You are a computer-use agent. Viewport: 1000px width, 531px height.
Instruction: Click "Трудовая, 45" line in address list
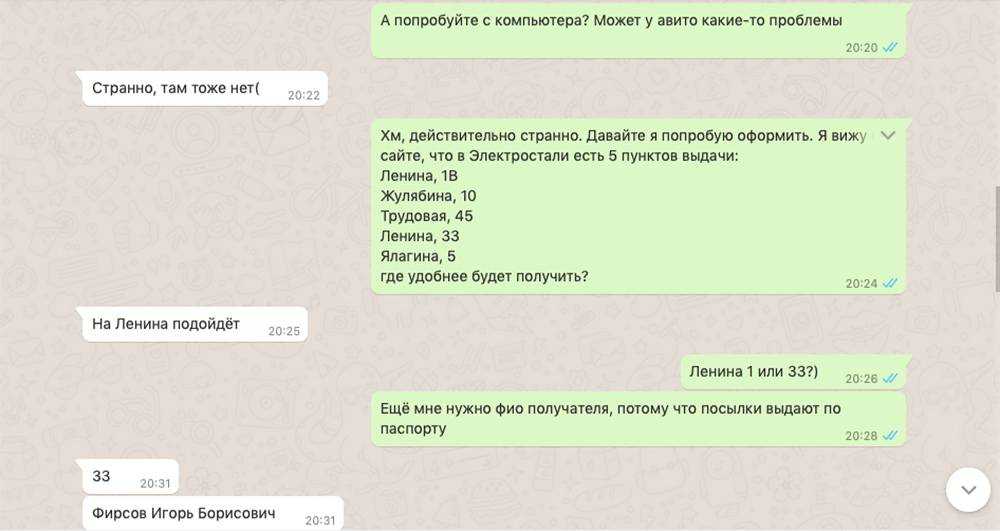pos(427,216)
